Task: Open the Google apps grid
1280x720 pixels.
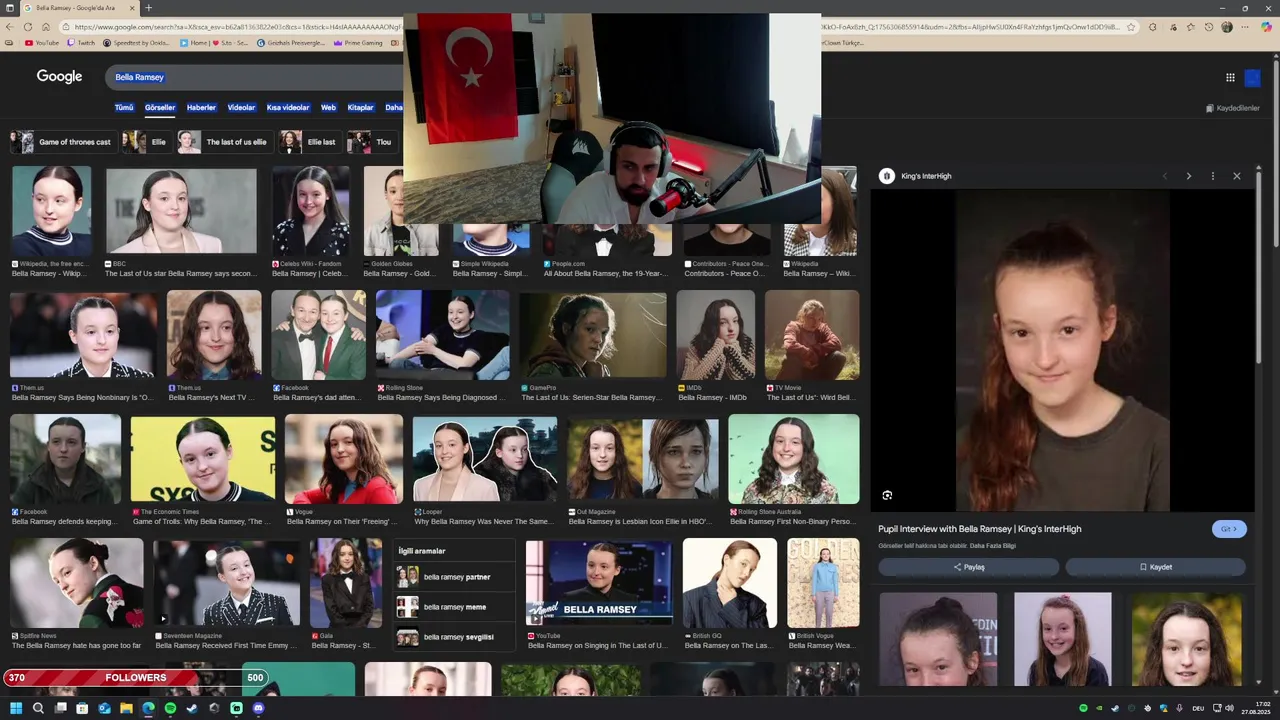Action: [1230, 77]
